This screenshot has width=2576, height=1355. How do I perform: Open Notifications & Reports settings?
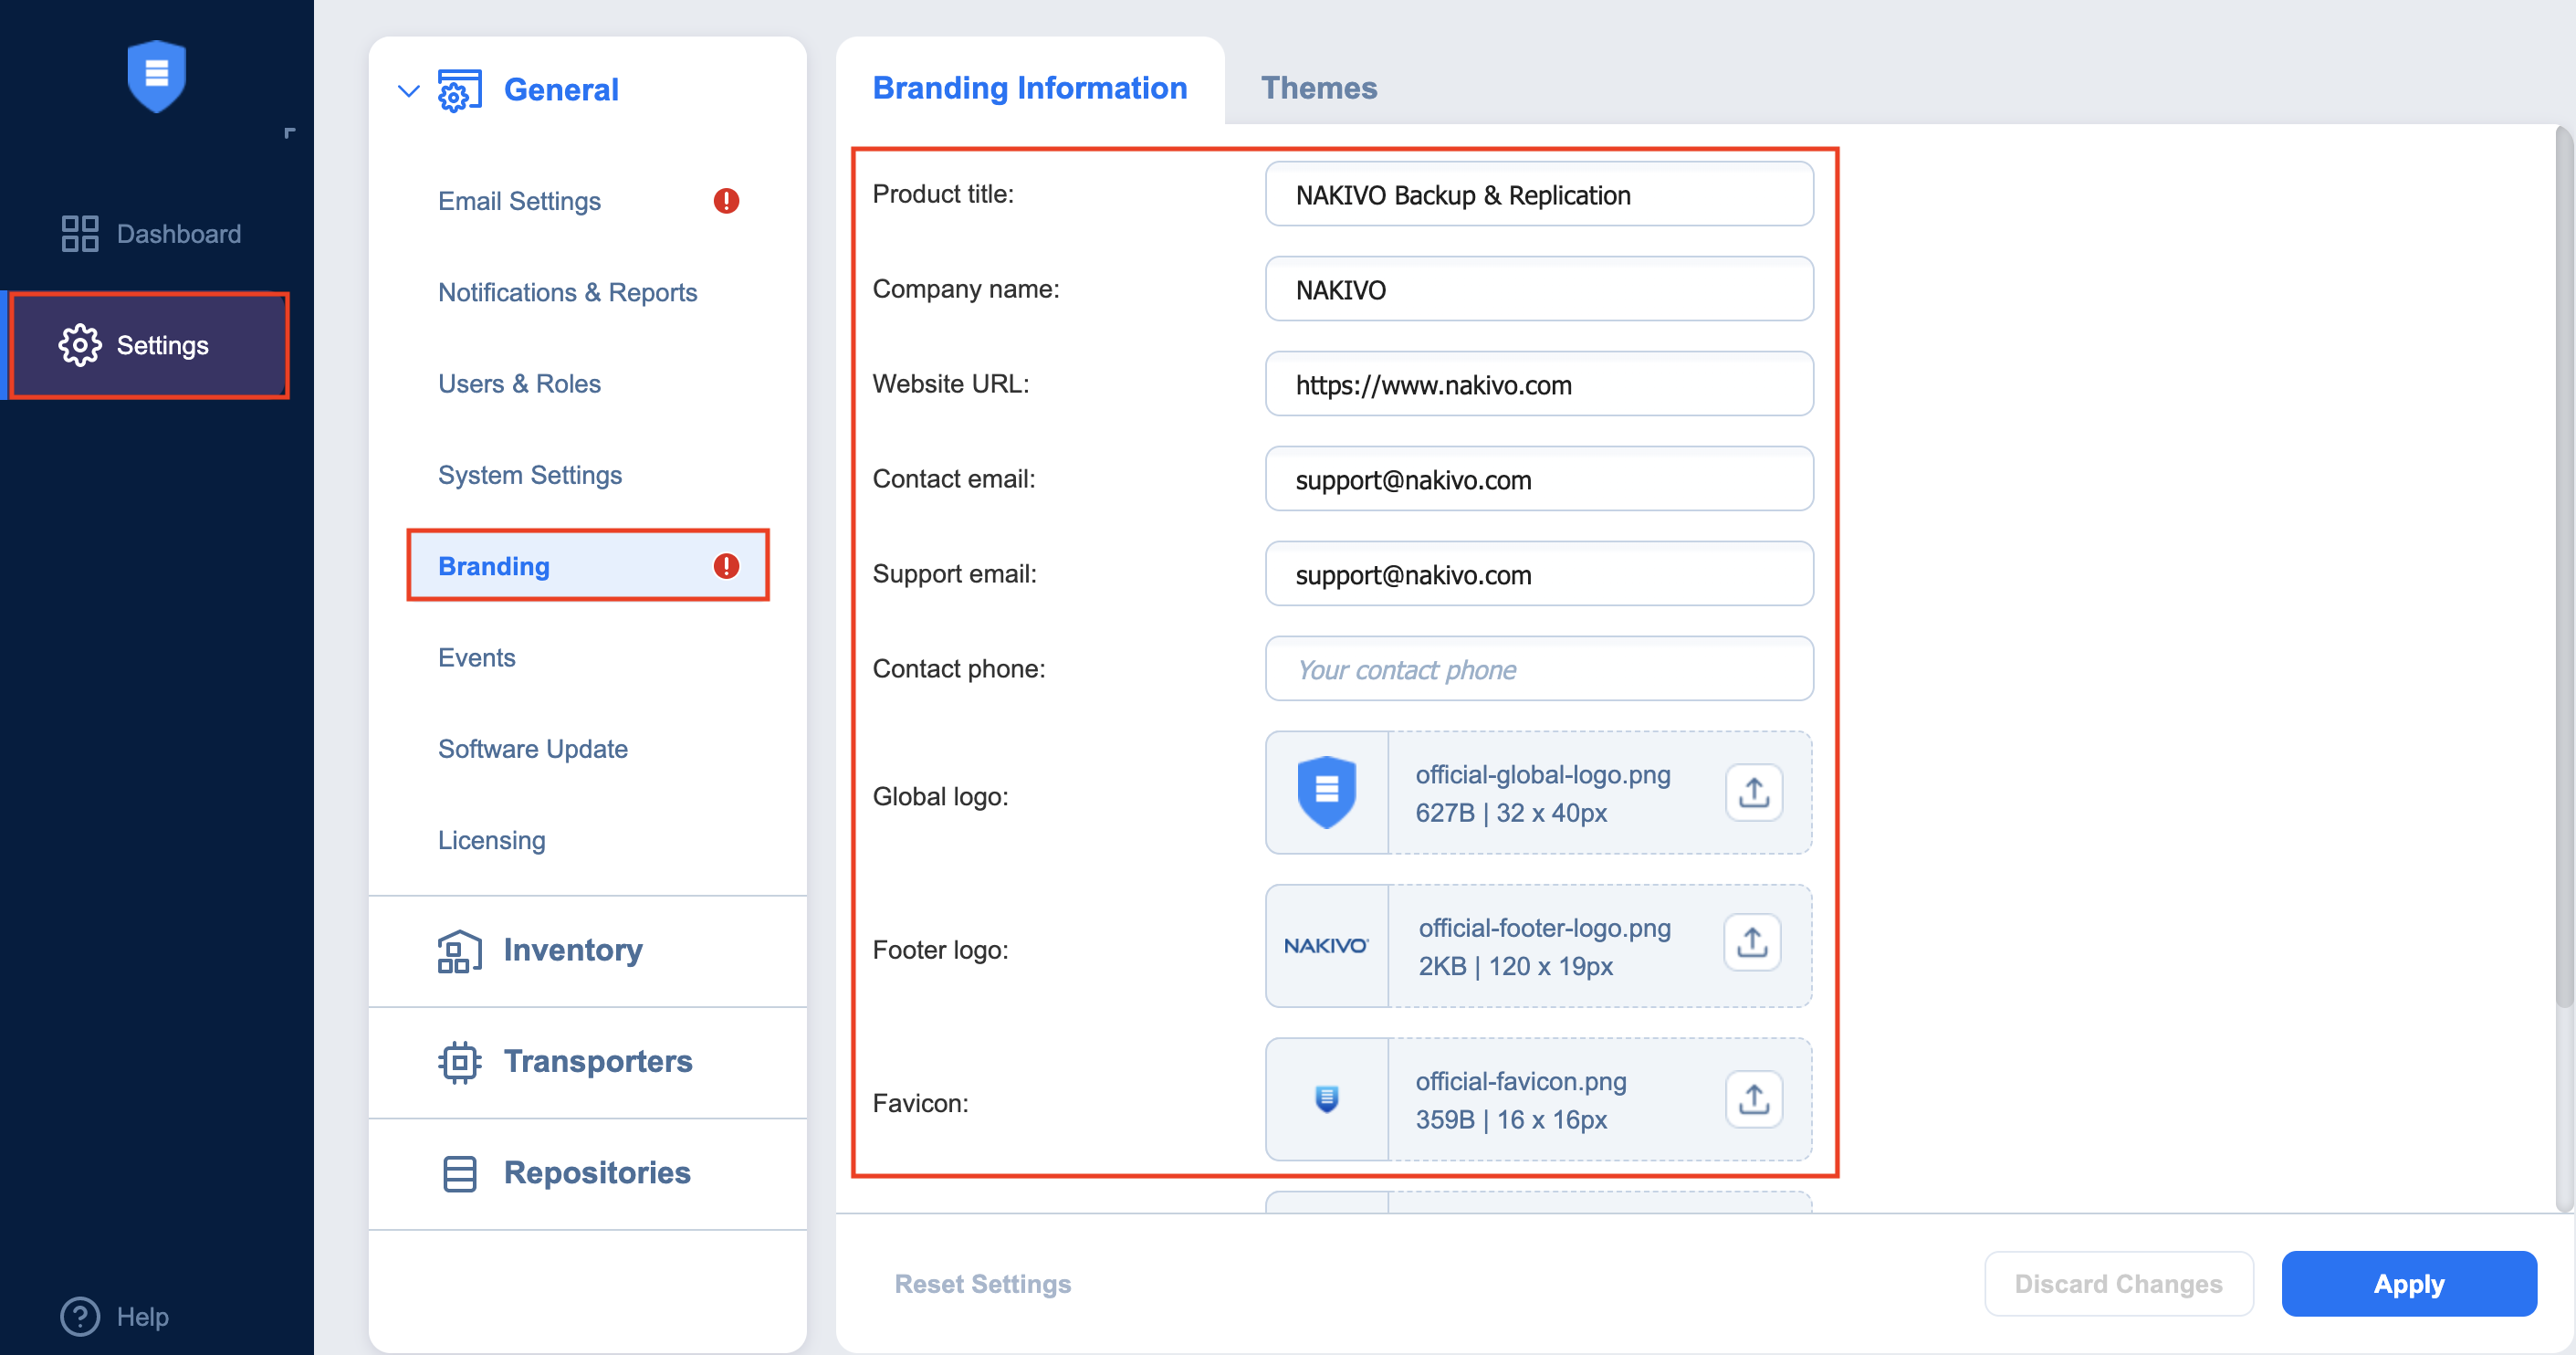[567, 292]
